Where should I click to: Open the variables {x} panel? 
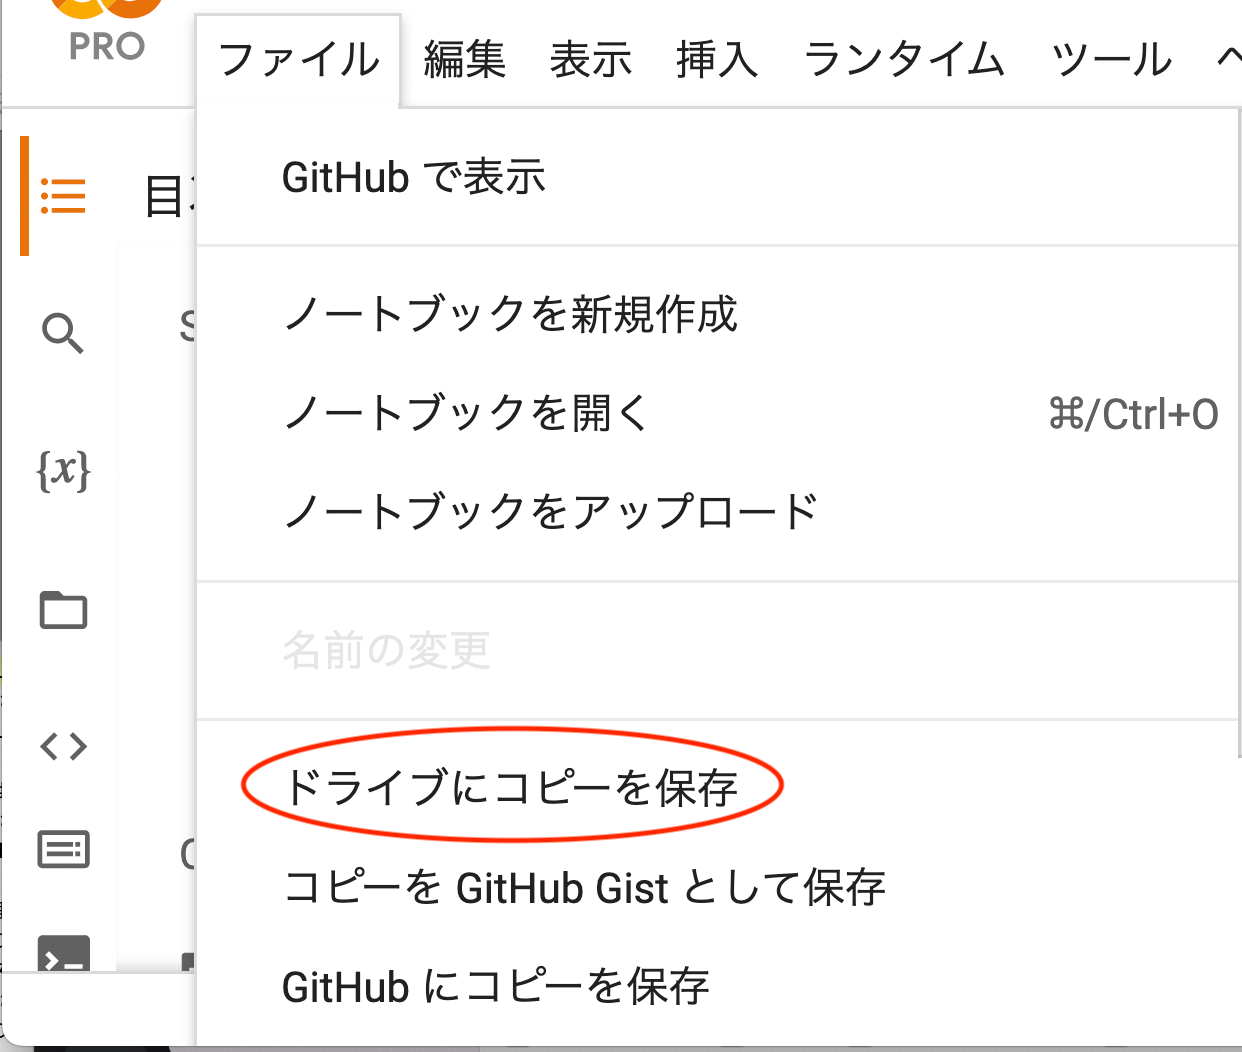coord(63,470)
